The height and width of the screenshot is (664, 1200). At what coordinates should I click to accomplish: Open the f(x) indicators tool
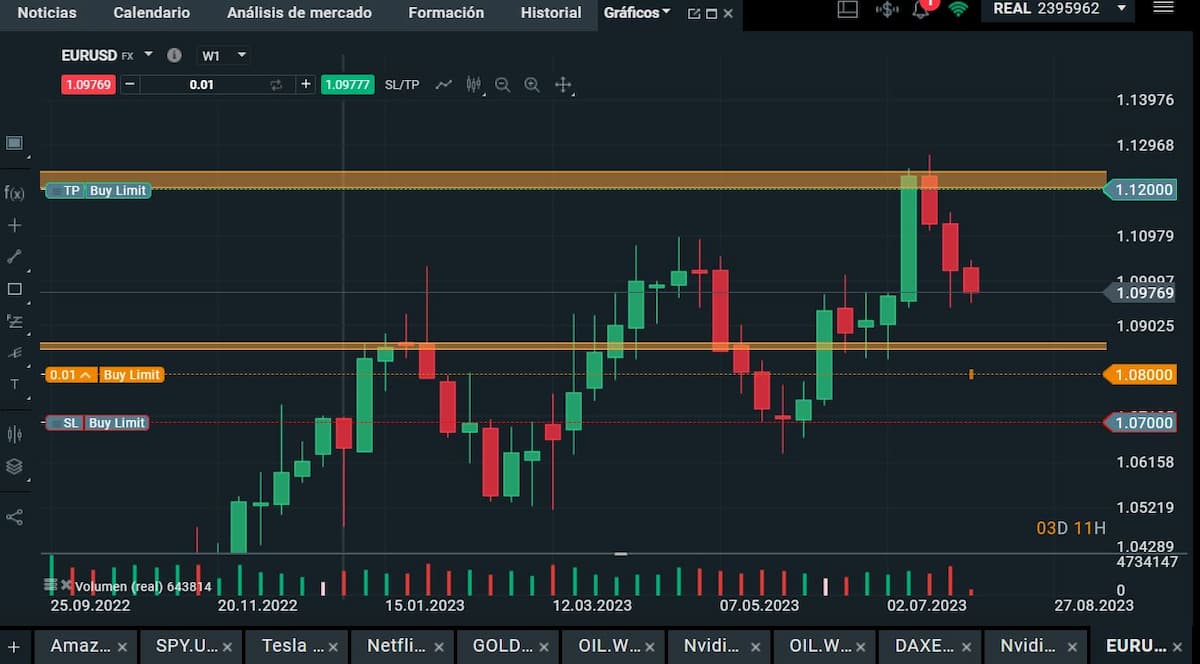coord(14,193)
